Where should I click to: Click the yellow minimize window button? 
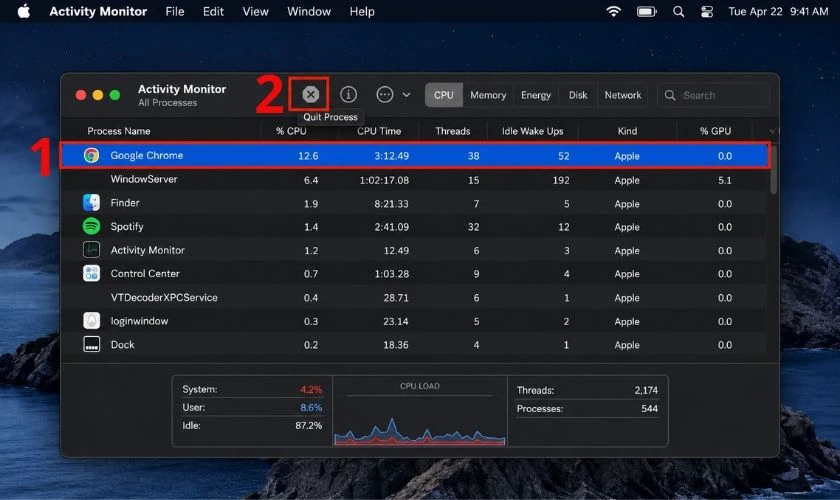[98, 95]
